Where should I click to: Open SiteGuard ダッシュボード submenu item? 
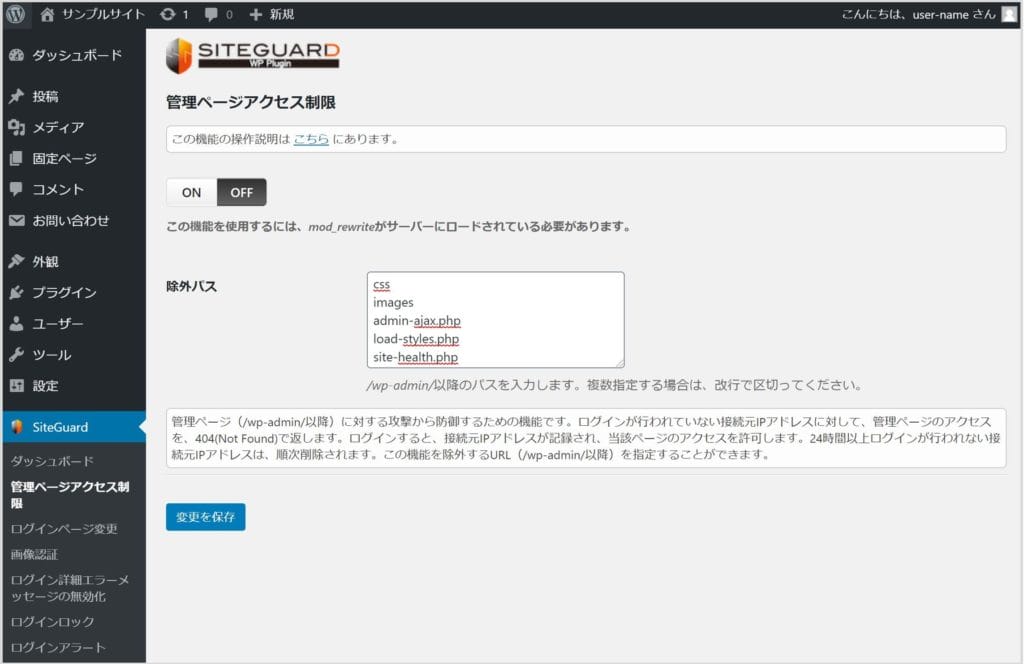[x=52, y=462]
